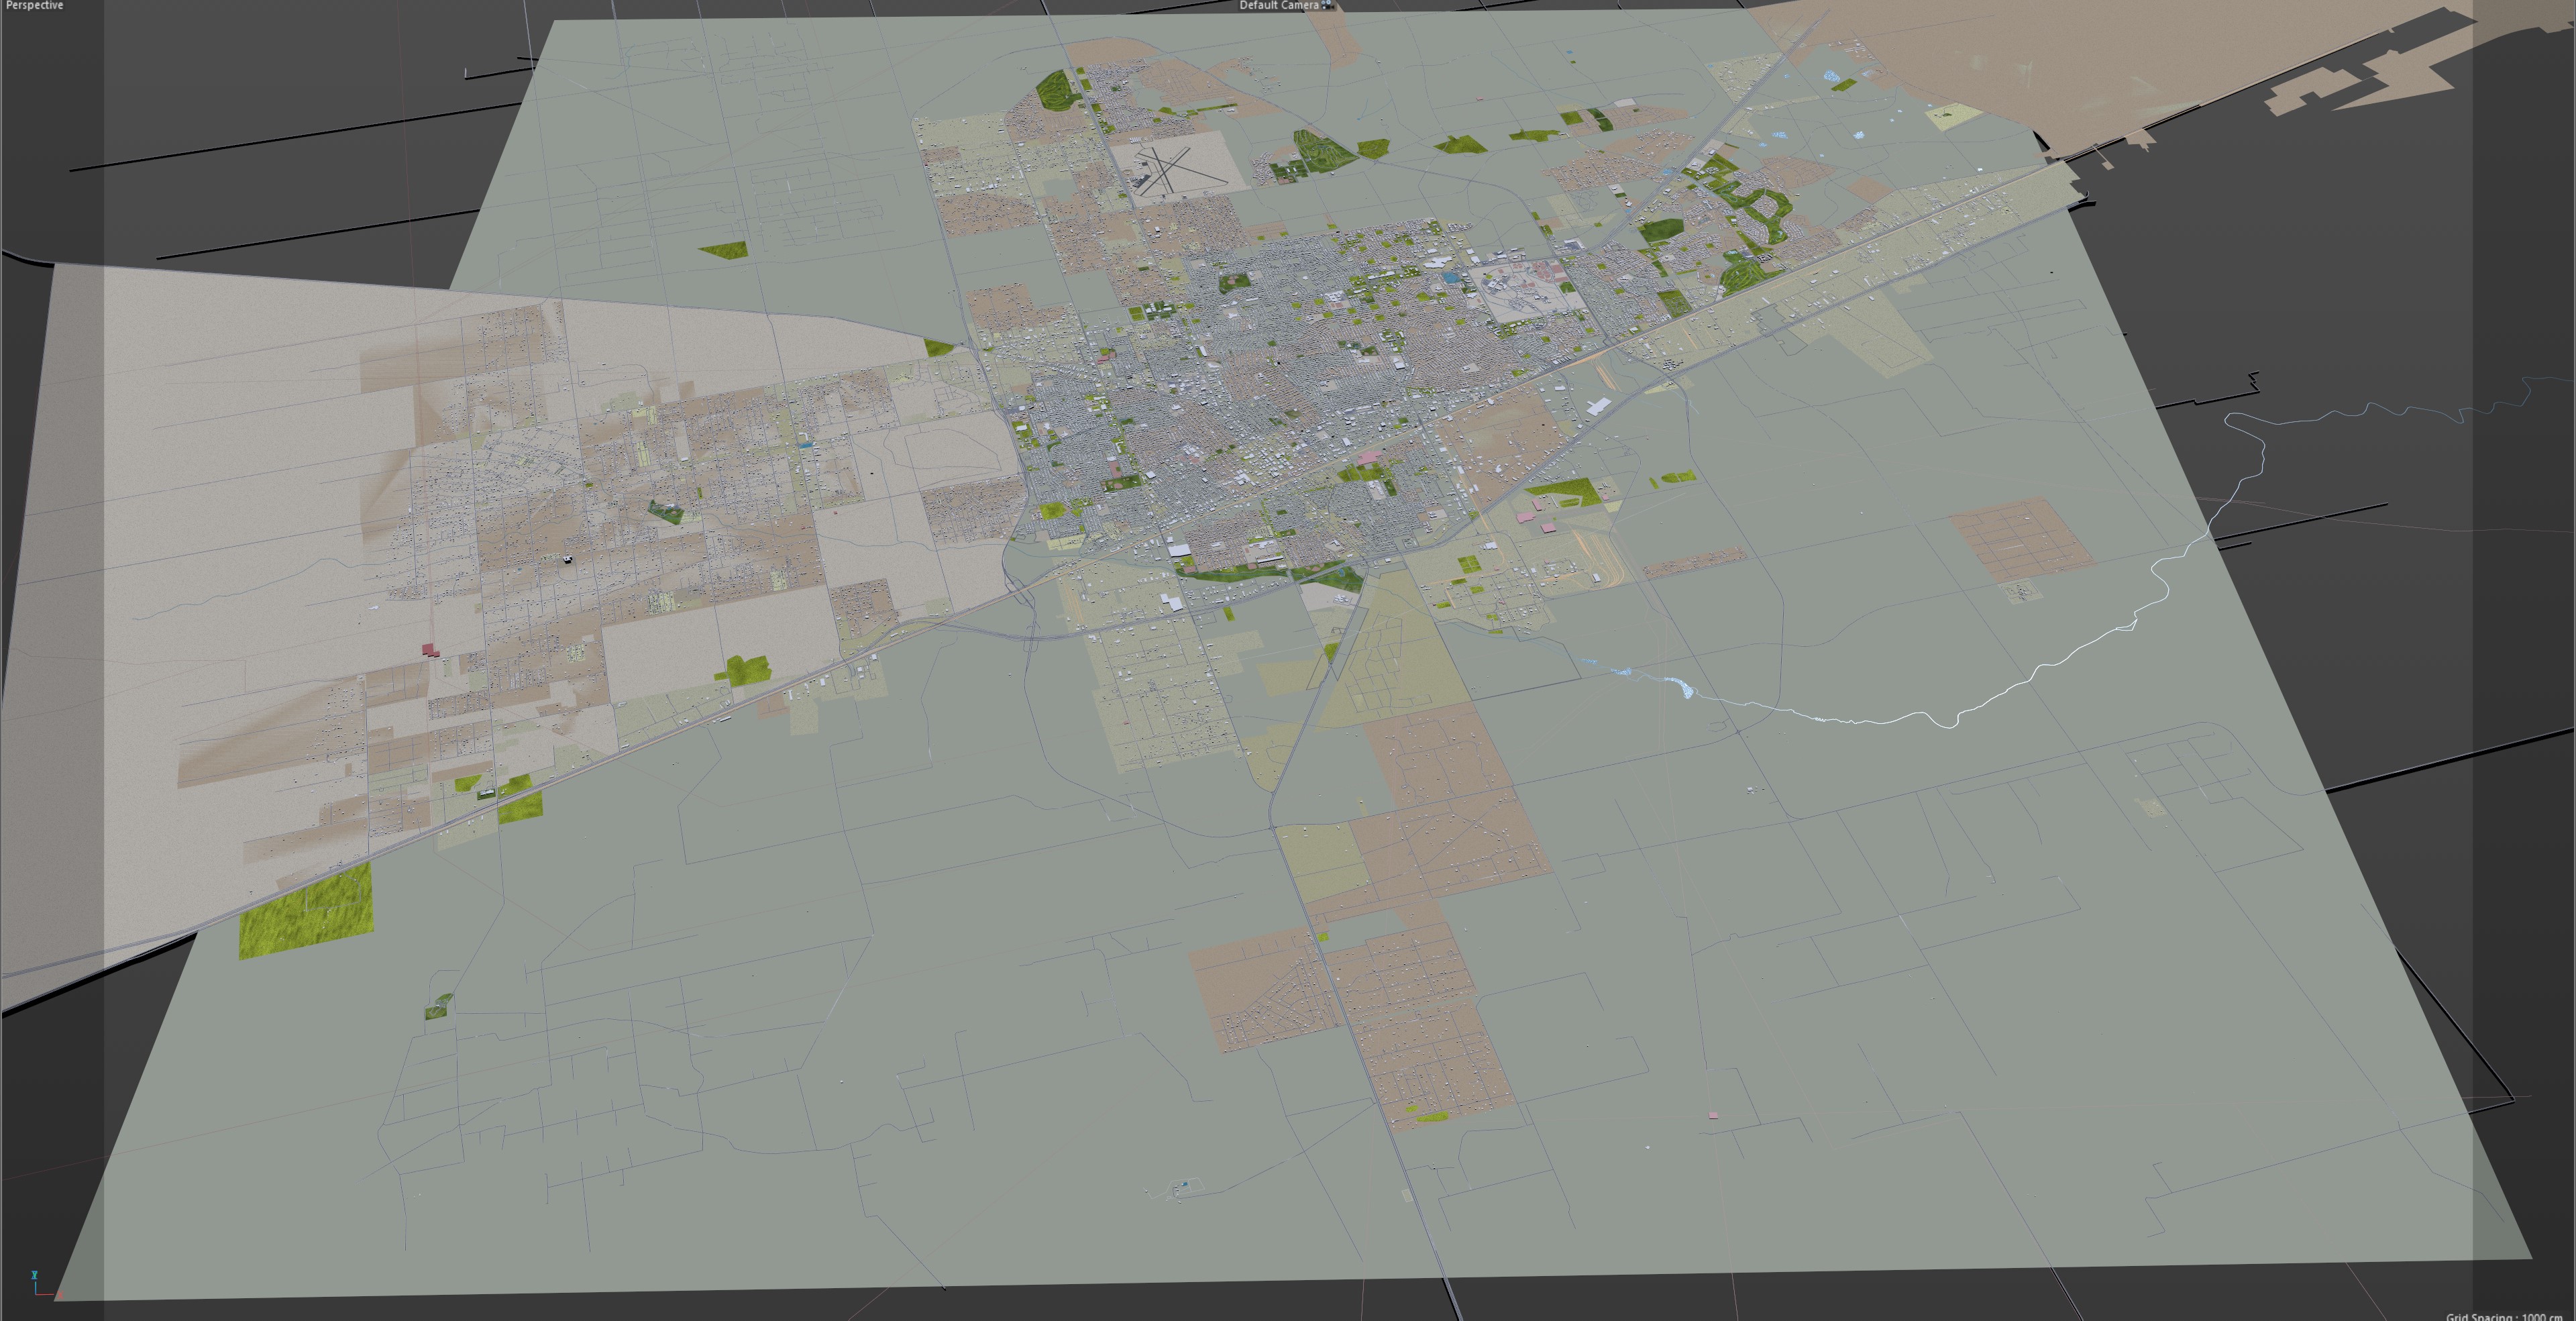
Task: Click the Perspective view label
Action: tap(34, 5)
